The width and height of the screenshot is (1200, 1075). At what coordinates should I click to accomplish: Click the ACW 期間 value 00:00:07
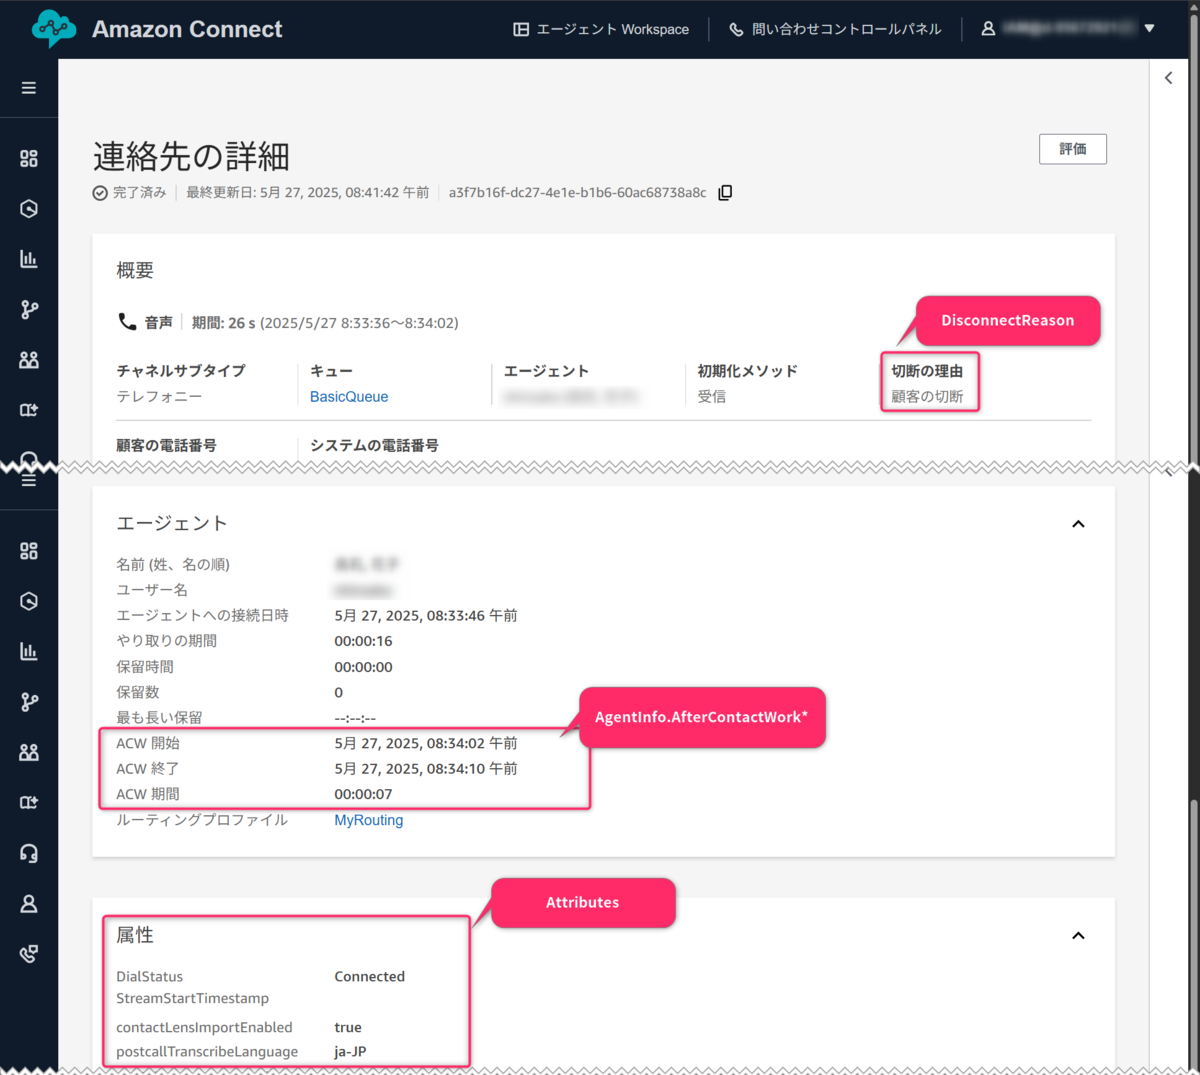pos(363,794)
